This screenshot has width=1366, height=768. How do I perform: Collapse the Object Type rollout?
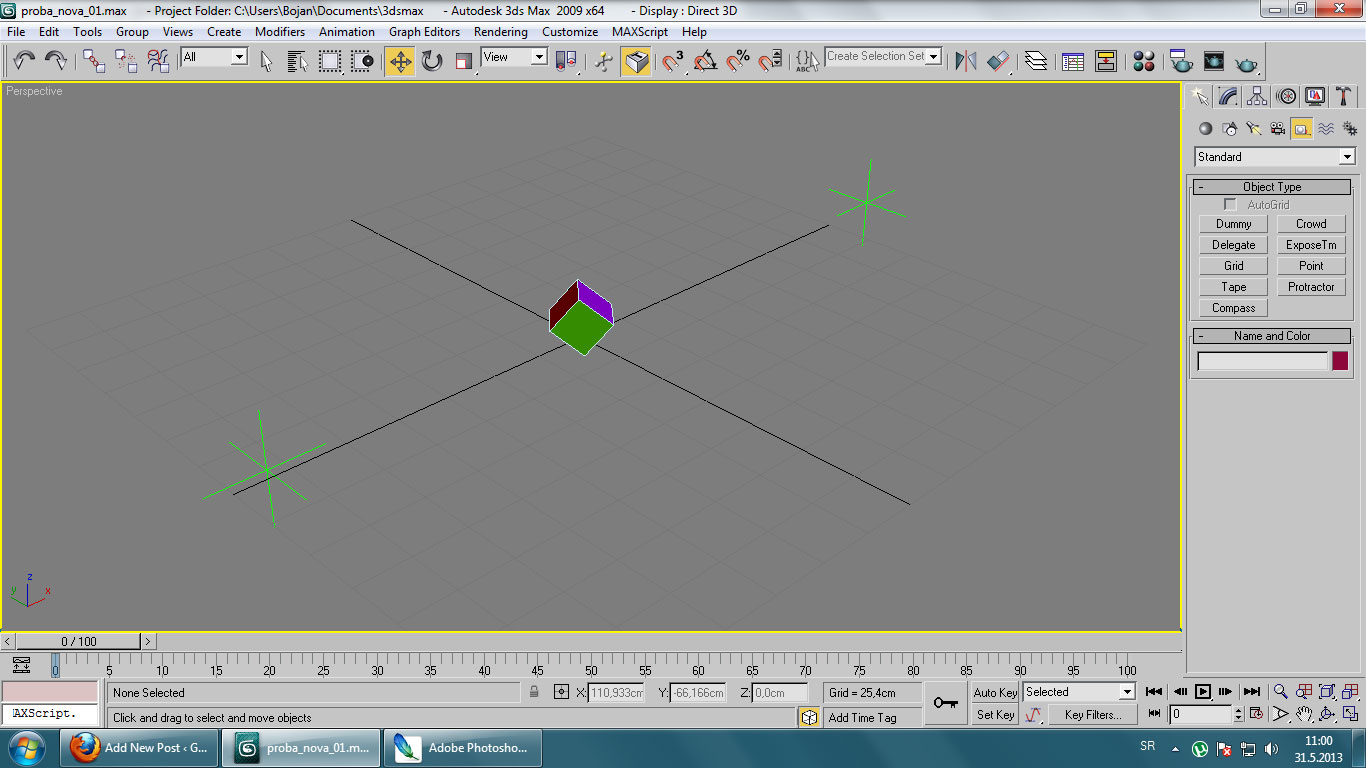(x=1272, y=187)
